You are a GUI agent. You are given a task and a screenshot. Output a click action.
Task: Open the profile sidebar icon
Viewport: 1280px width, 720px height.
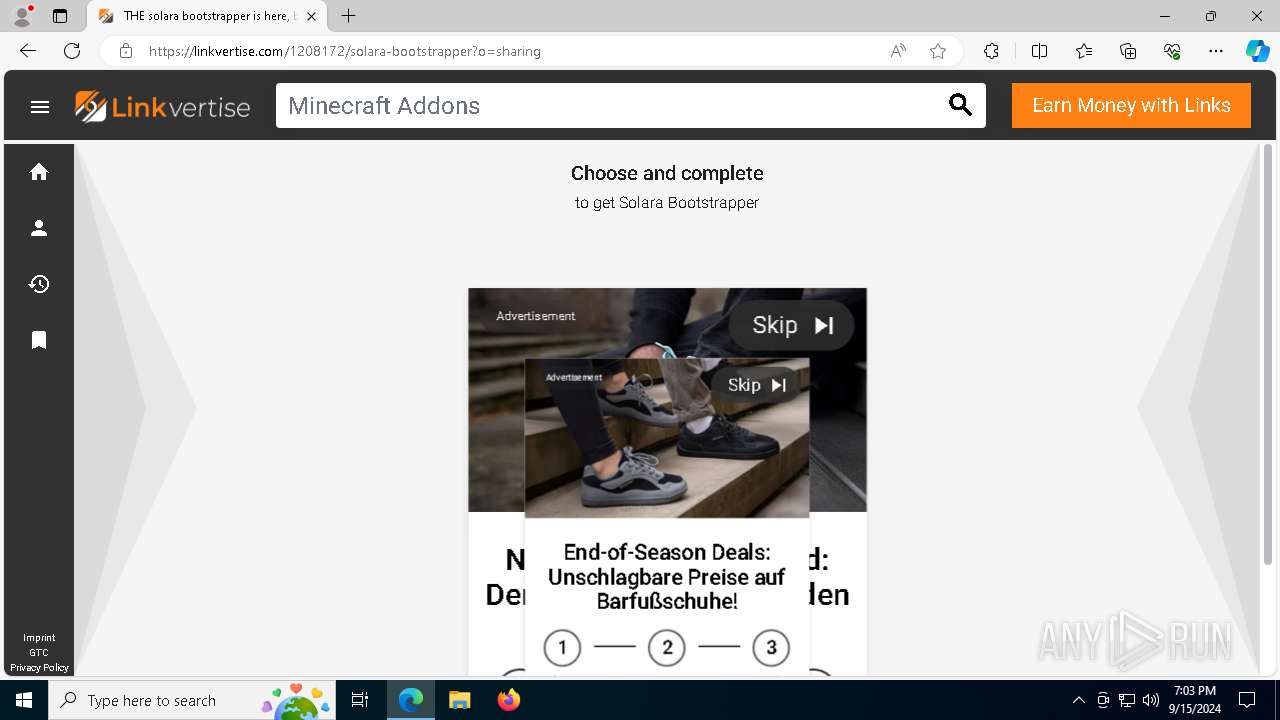[x=39, y=228]
